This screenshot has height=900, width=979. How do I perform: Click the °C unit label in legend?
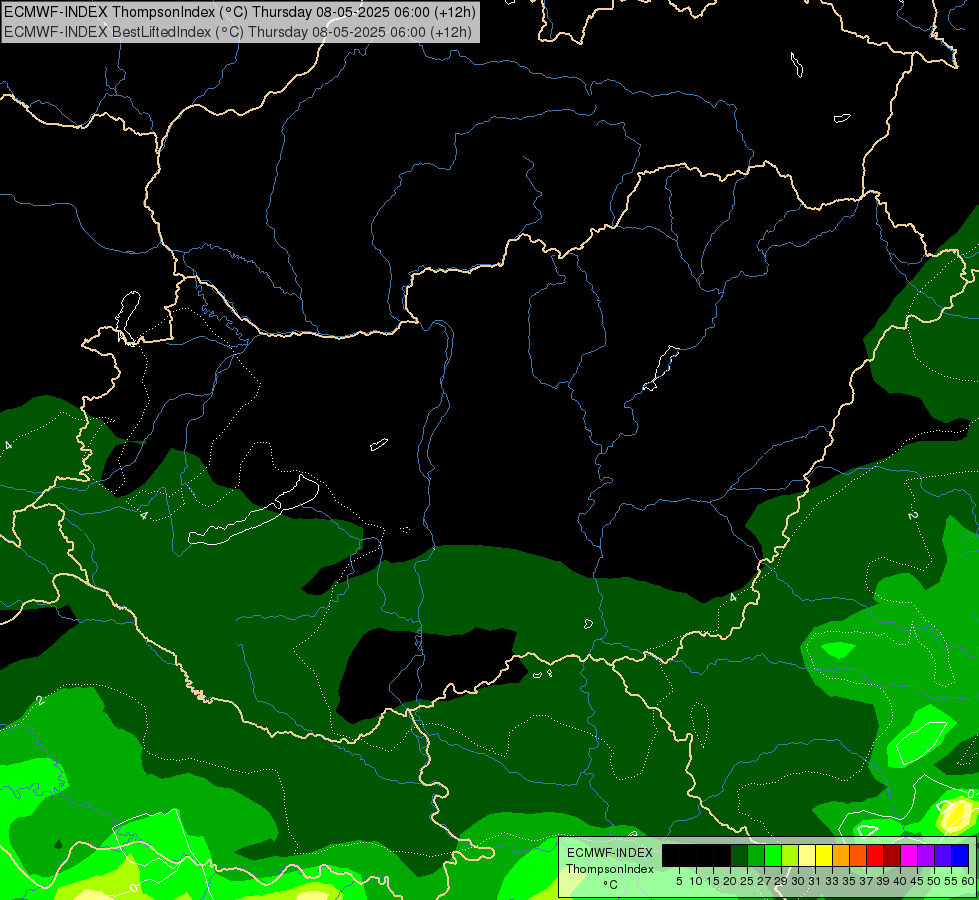click(611, 885)
